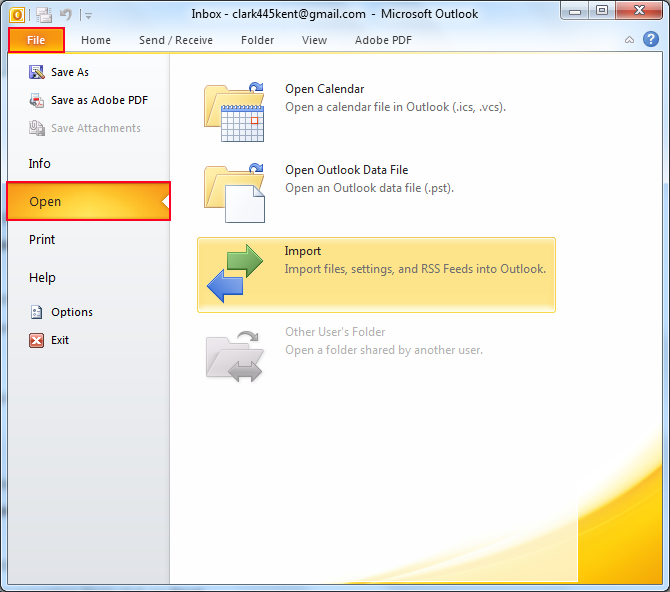Click 'Open a folder shared by another user' text
670x592 pixels.
384,350
